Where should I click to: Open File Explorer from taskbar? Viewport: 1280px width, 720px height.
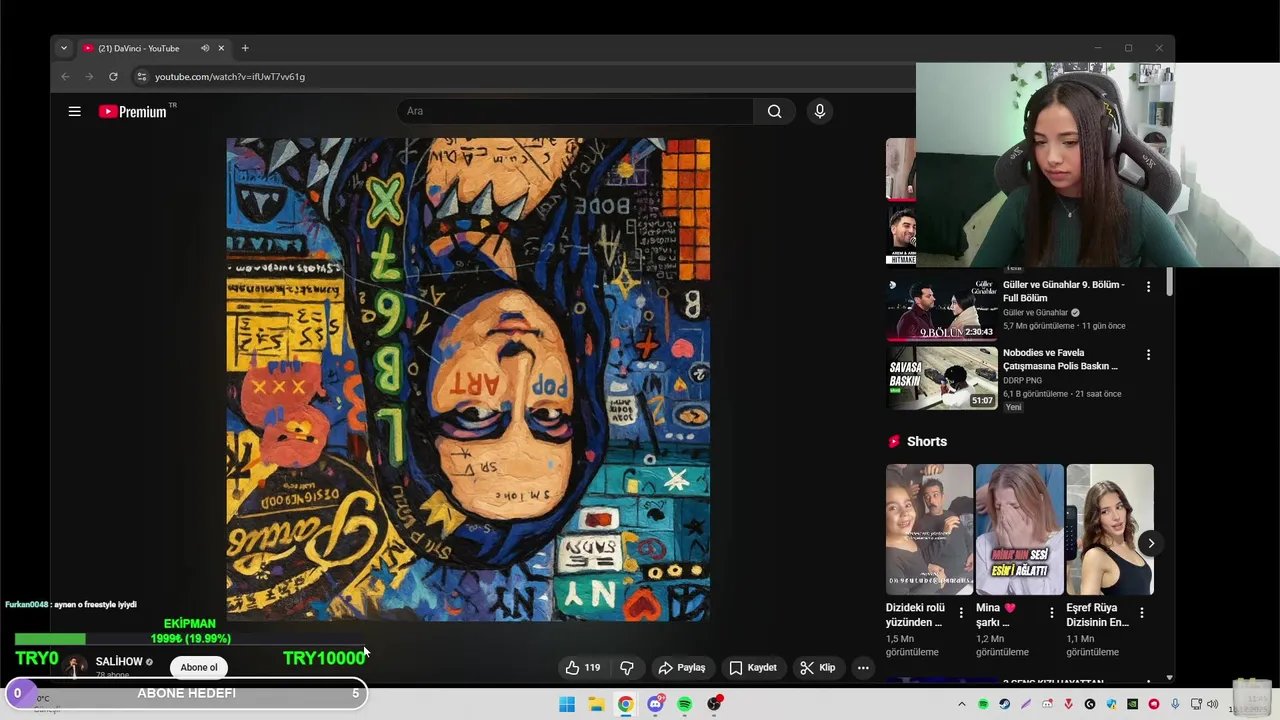pos(596,704)
